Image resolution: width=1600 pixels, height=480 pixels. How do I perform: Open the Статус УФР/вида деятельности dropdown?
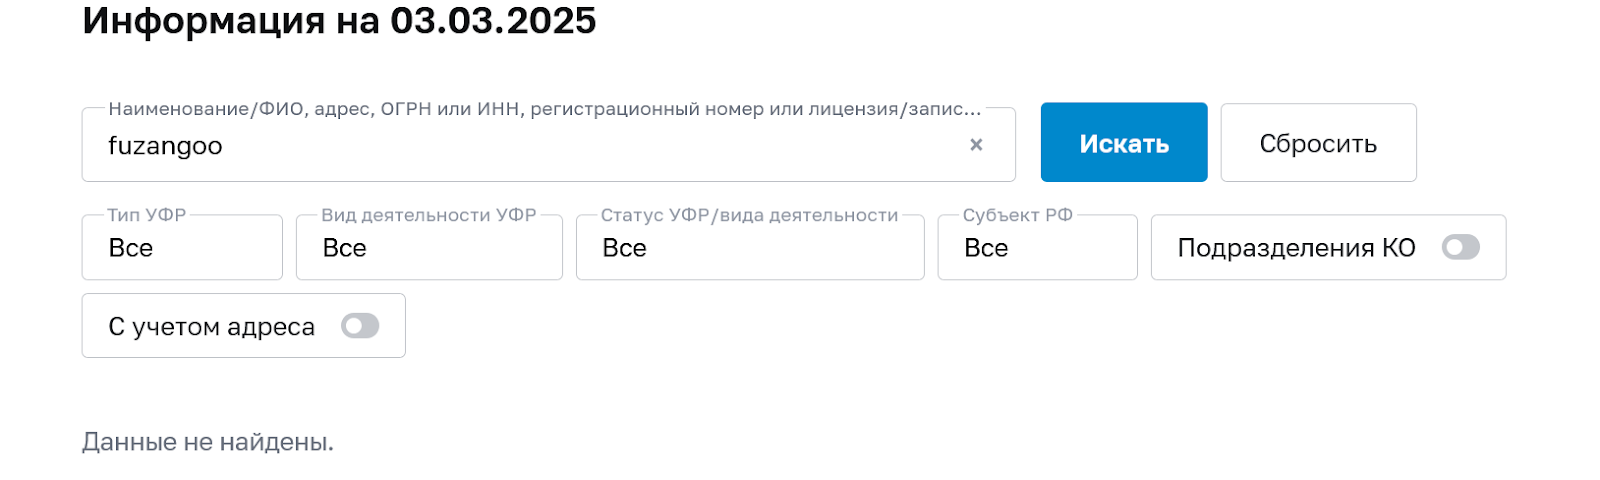click(749, 248)
